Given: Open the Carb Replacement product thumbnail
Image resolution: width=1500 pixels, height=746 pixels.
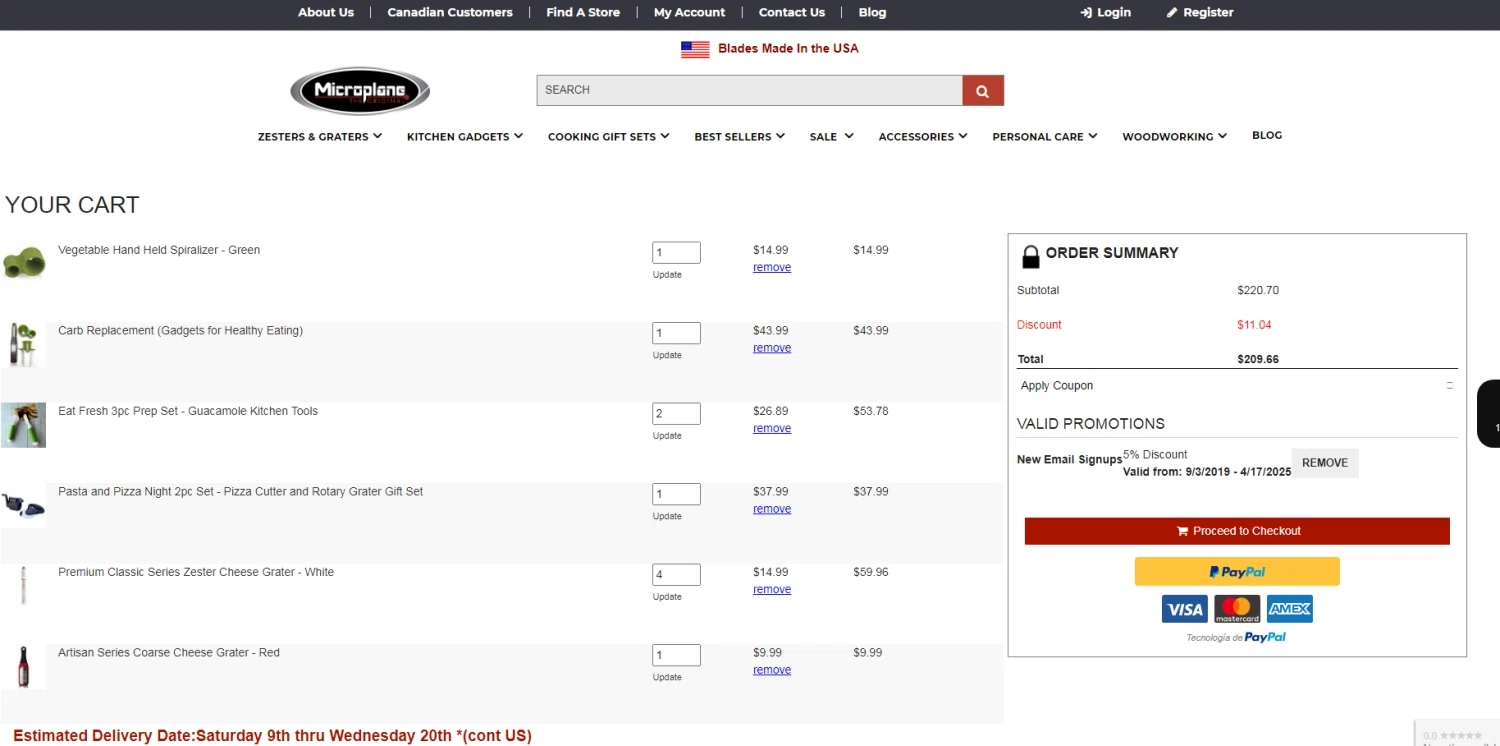Looking at the screenshot, I should point(24,344).
